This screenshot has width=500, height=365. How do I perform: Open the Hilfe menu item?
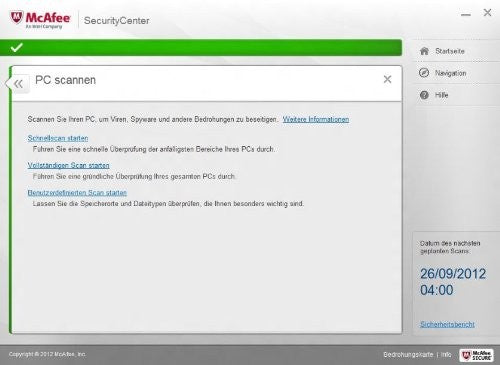coord(441,95)
